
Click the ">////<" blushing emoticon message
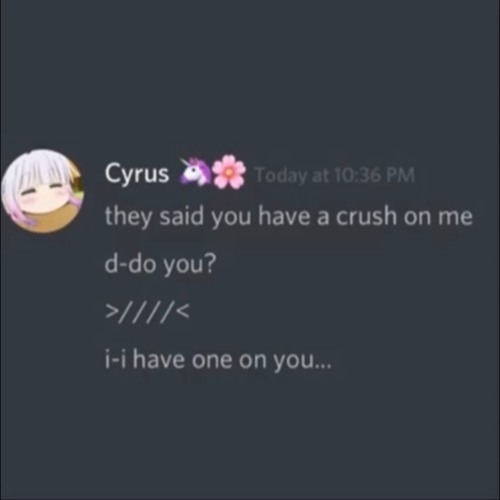point(148,312)
